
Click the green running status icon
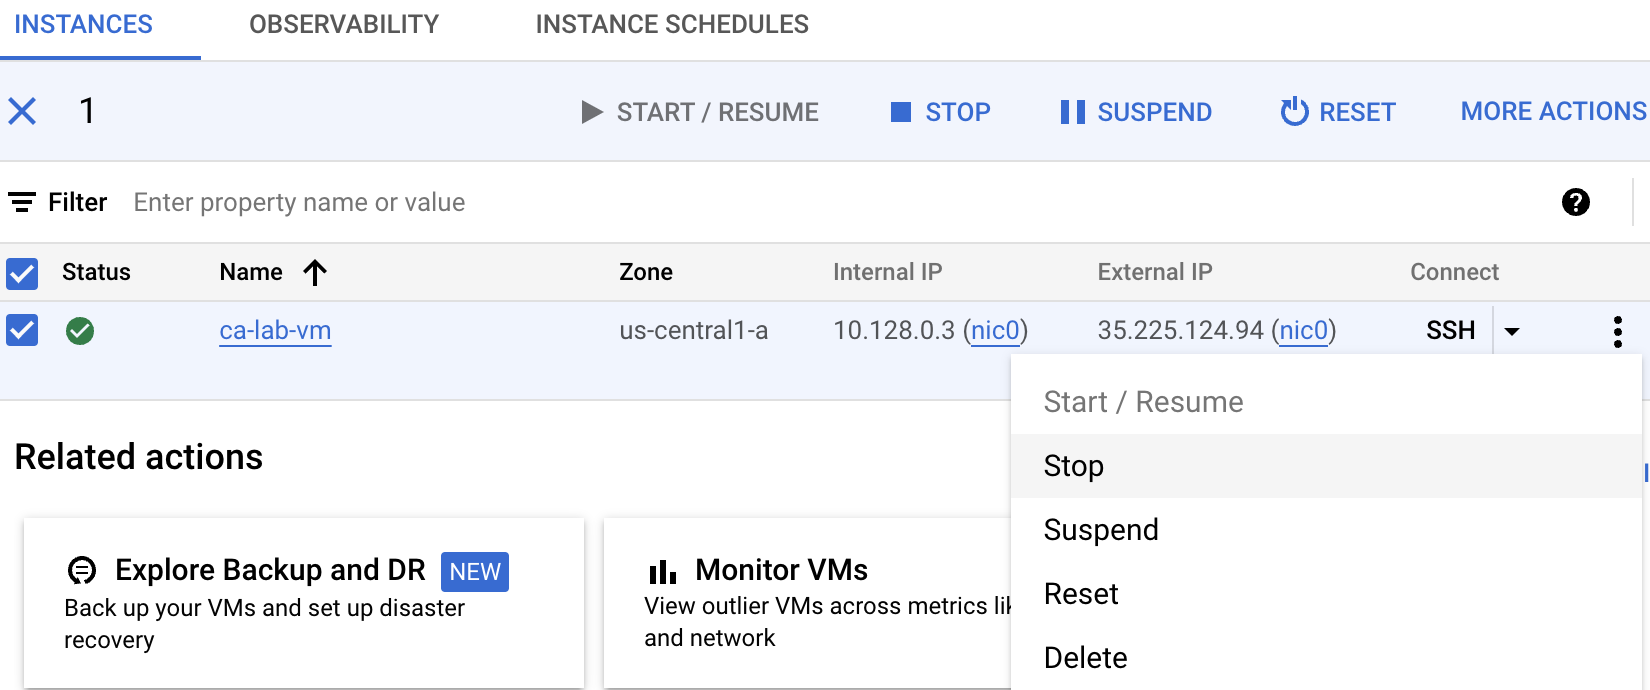[x=80, y=331]
